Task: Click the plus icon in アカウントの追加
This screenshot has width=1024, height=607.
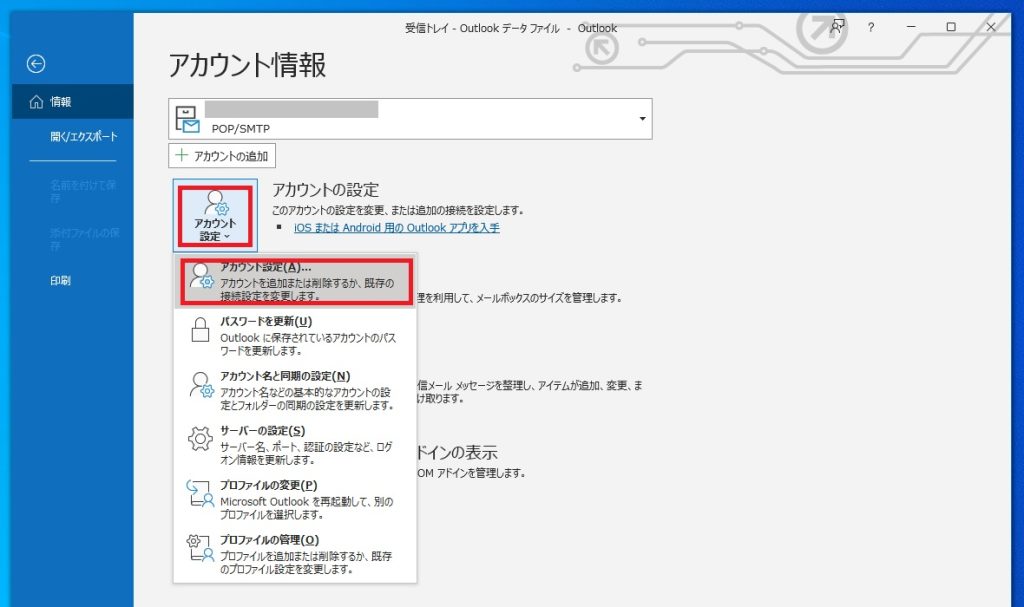Action: click(x=182, y=156)
